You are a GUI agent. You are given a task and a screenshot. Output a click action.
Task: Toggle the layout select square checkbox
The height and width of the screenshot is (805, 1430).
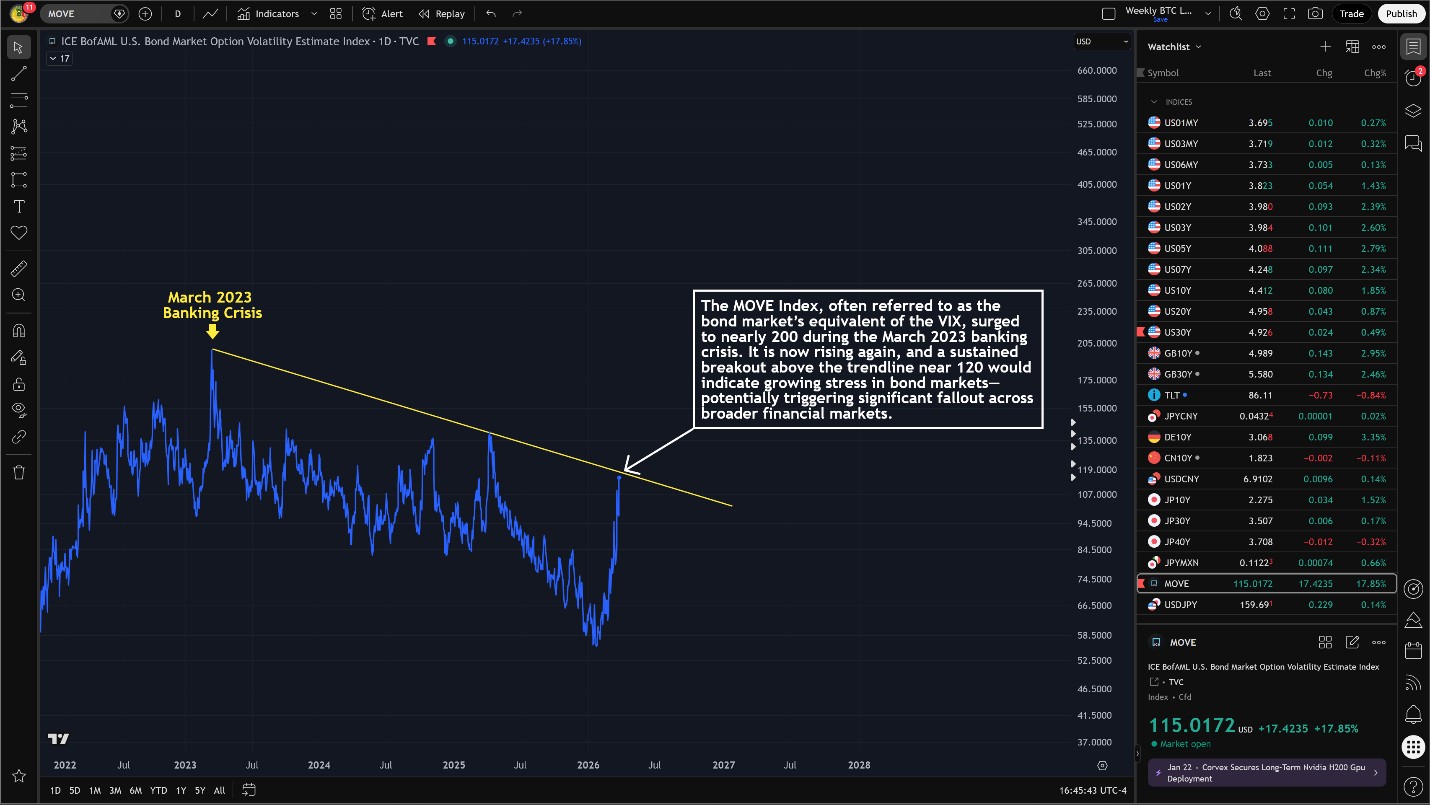1108,14
